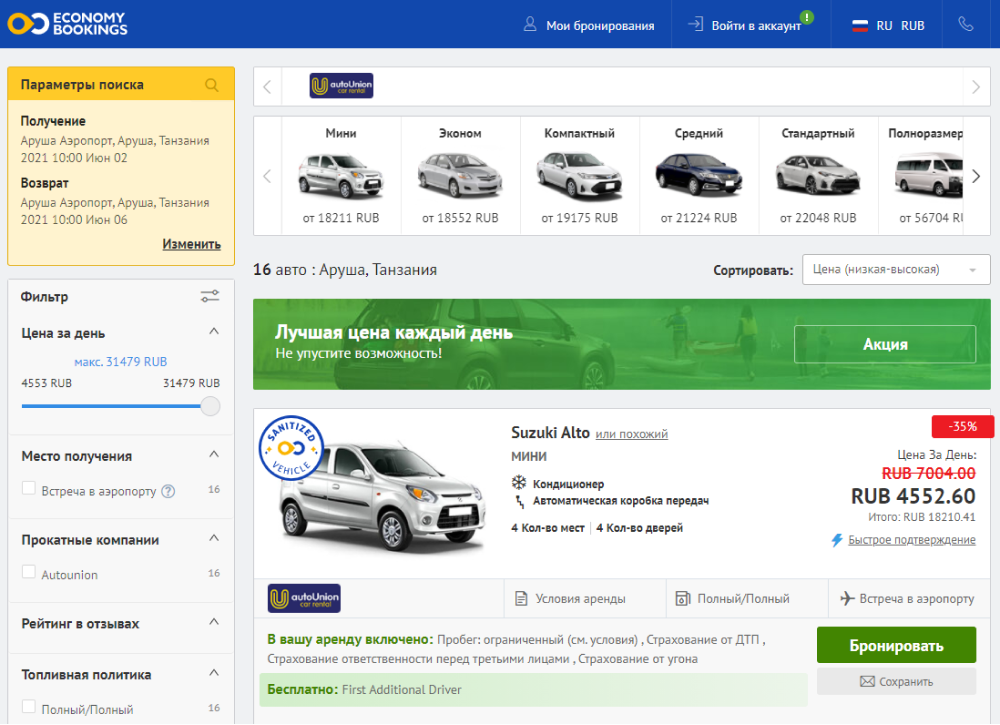Viewport: 1000px width, 725px height.
Task: Open the или похожий link
Action: (x=631, y=434)
